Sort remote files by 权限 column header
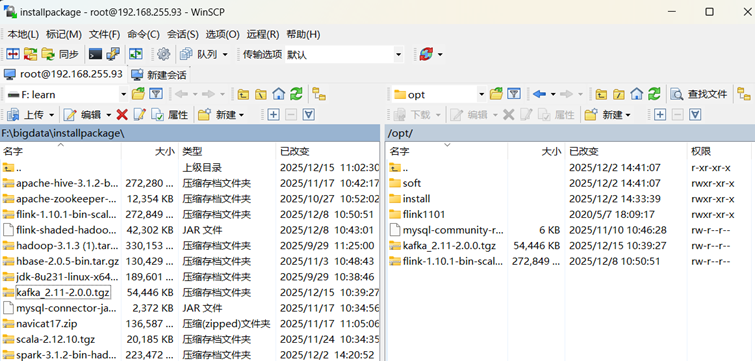The image size is (755, 361). pyautogui.click(x=718, y=151)
